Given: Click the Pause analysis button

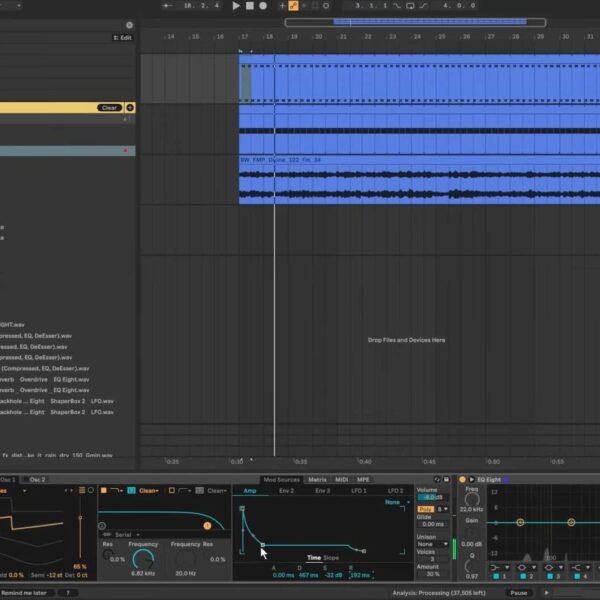Looking at the screenshot, I should (518, 592).
